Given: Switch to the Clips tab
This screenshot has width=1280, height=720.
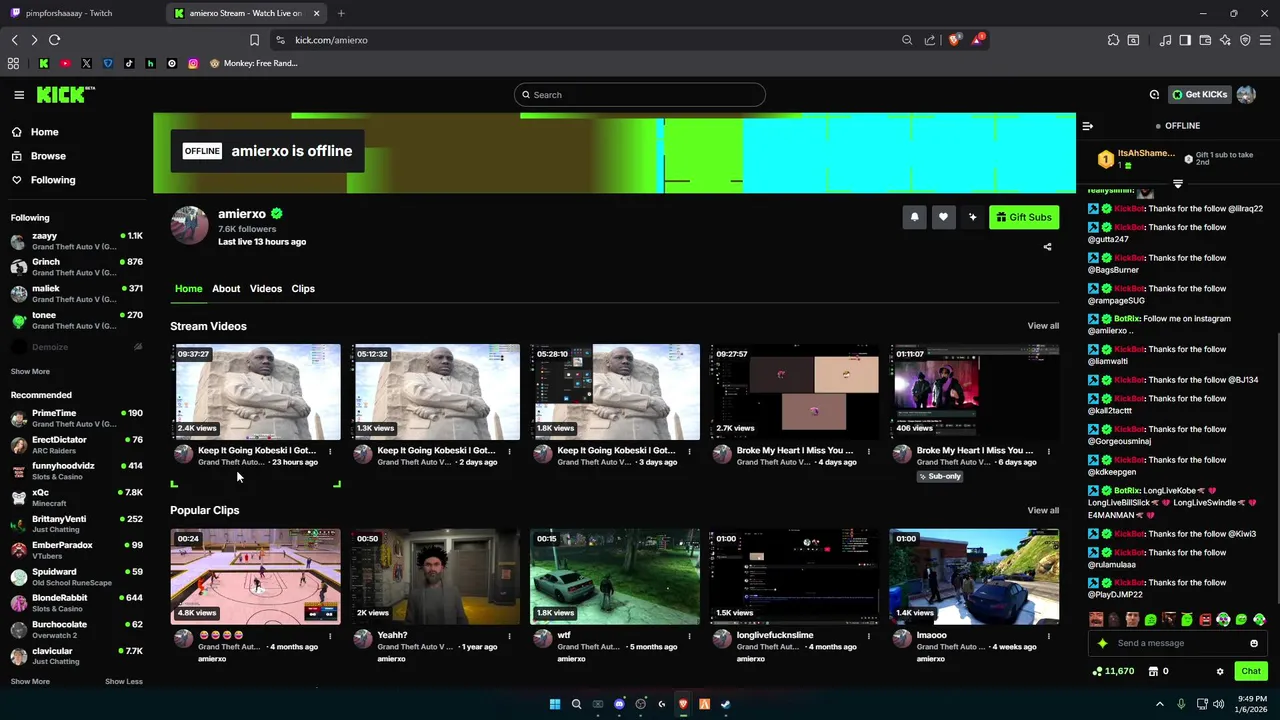Looking at the screenshot, I should tap(303, 289).
